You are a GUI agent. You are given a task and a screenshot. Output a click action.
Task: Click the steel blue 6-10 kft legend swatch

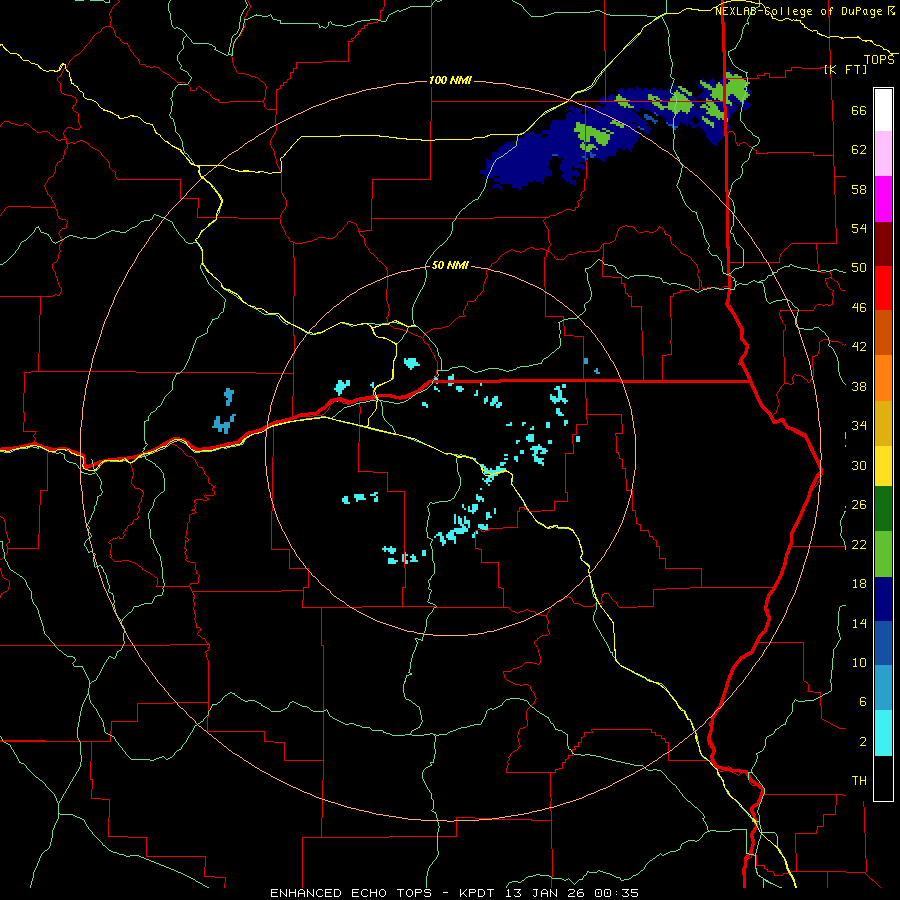883,688
